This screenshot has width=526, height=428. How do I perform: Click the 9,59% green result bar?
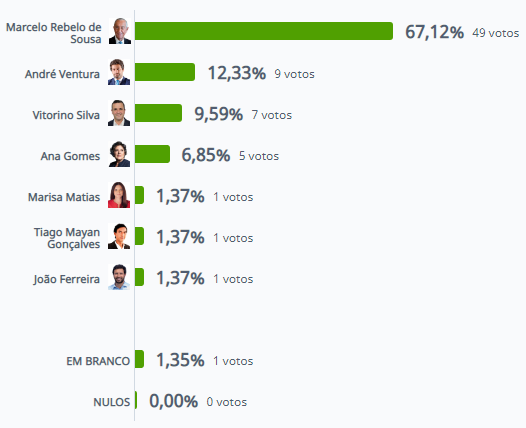[159, 113]
